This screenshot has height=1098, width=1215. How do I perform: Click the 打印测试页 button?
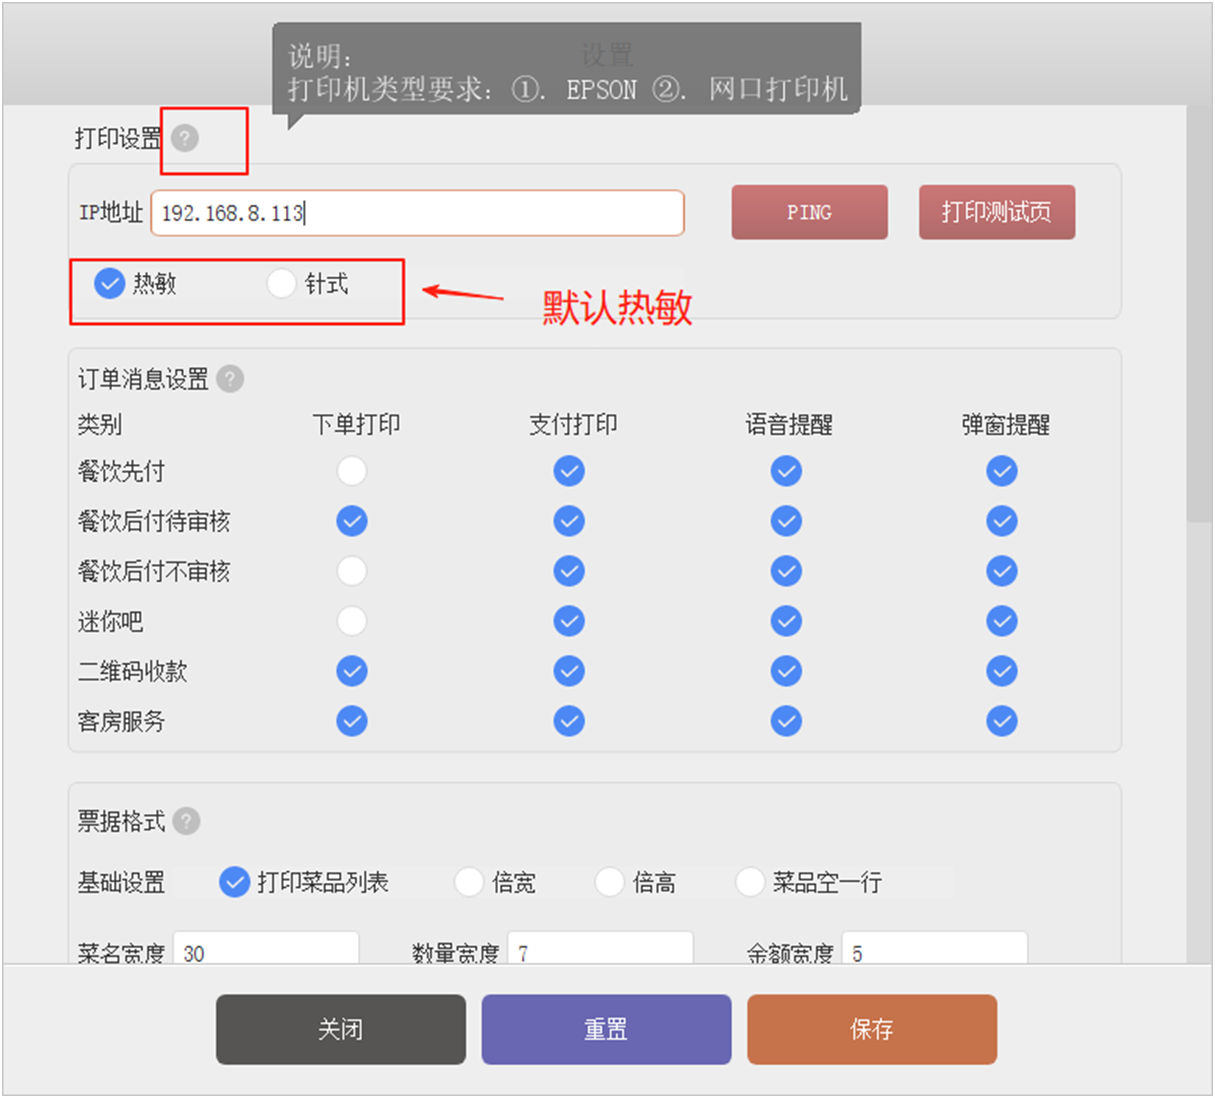coord(996,212)
